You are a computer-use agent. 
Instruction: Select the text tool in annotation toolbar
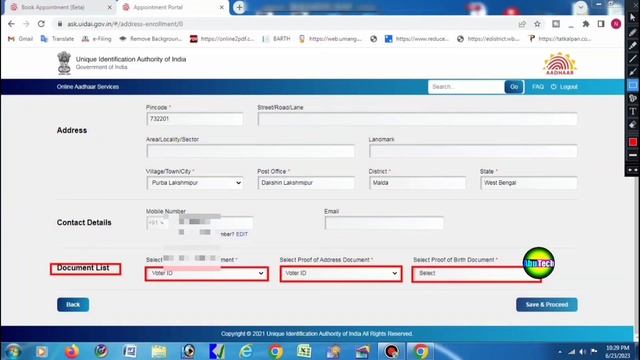tap(633, 111)
